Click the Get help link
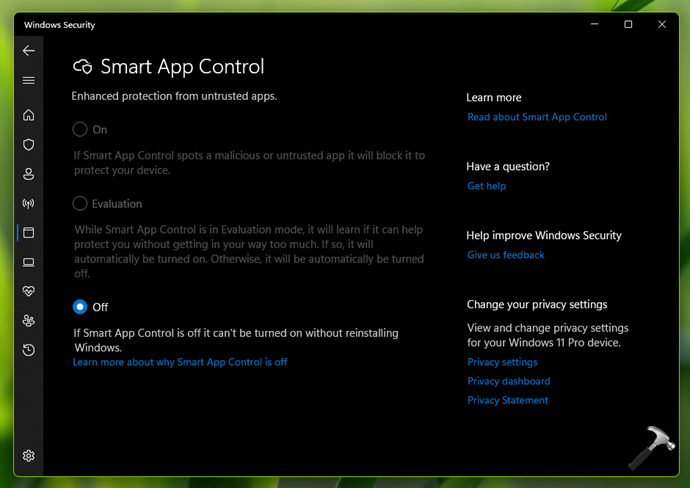The image size is (690, 488). [x=486, y=186]
